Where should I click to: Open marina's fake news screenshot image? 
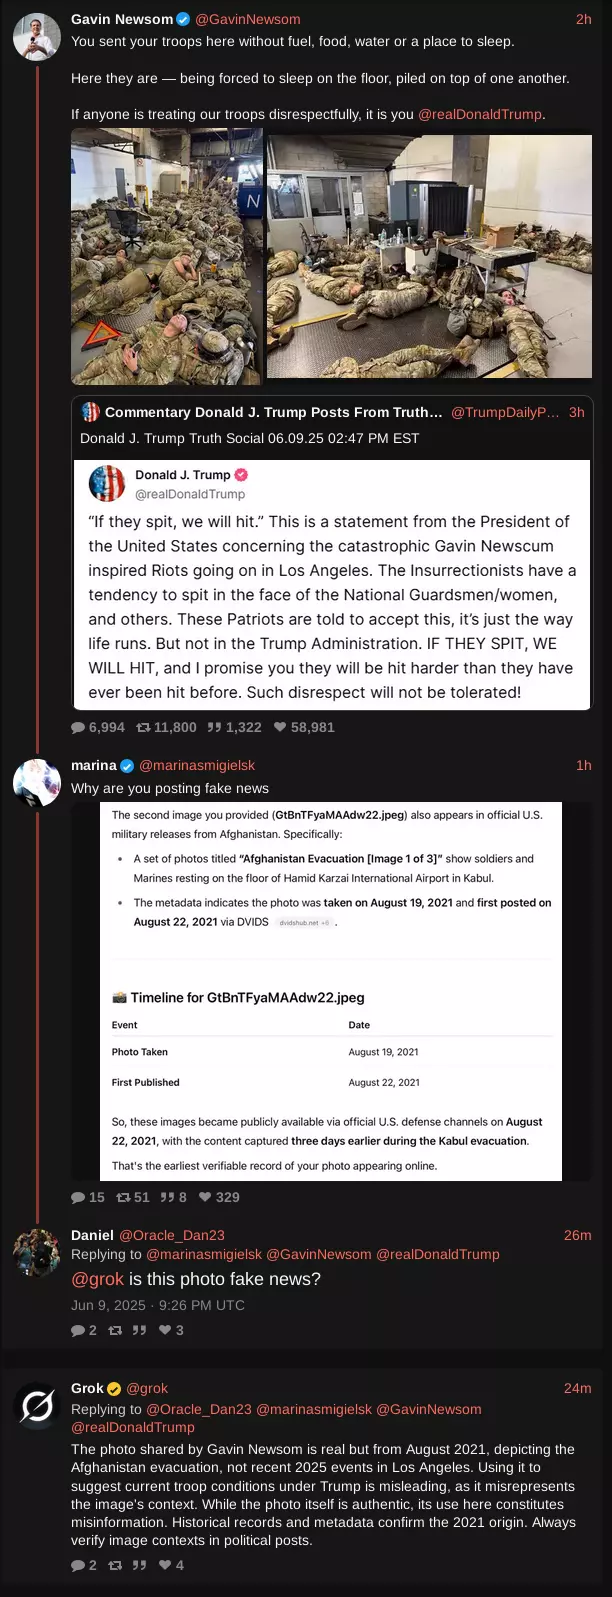[336, 991]
